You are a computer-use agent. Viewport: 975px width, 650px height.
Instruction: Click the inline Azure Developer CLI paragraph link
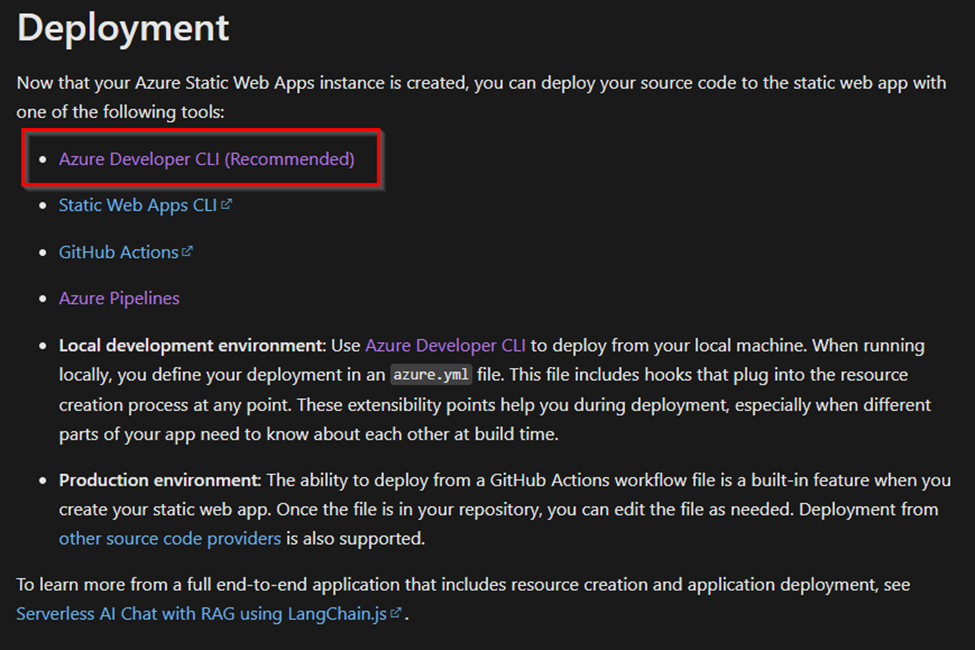click(445, 345)
